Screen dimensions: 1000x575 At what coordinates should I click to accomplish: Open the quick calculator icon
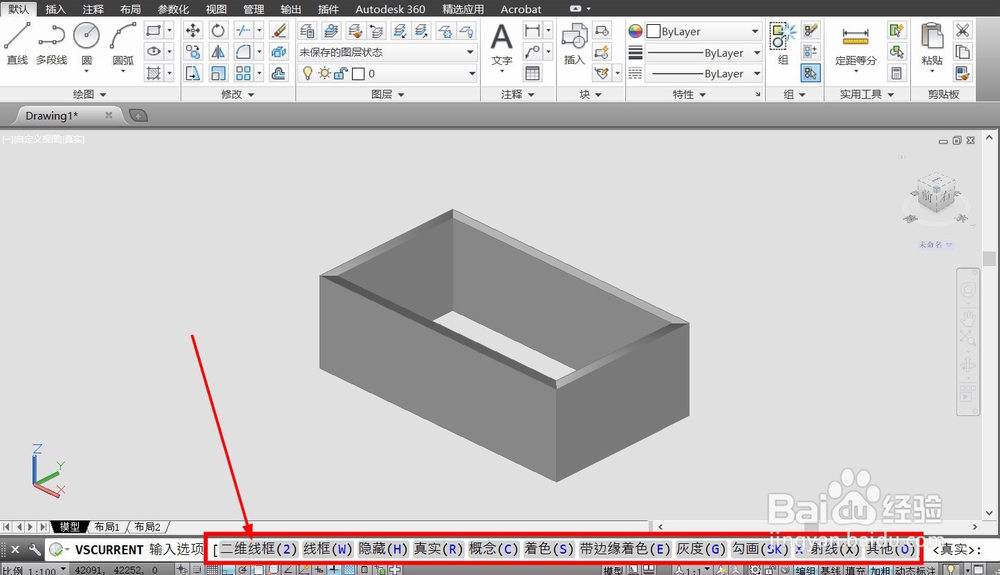[x=896, y=73]
